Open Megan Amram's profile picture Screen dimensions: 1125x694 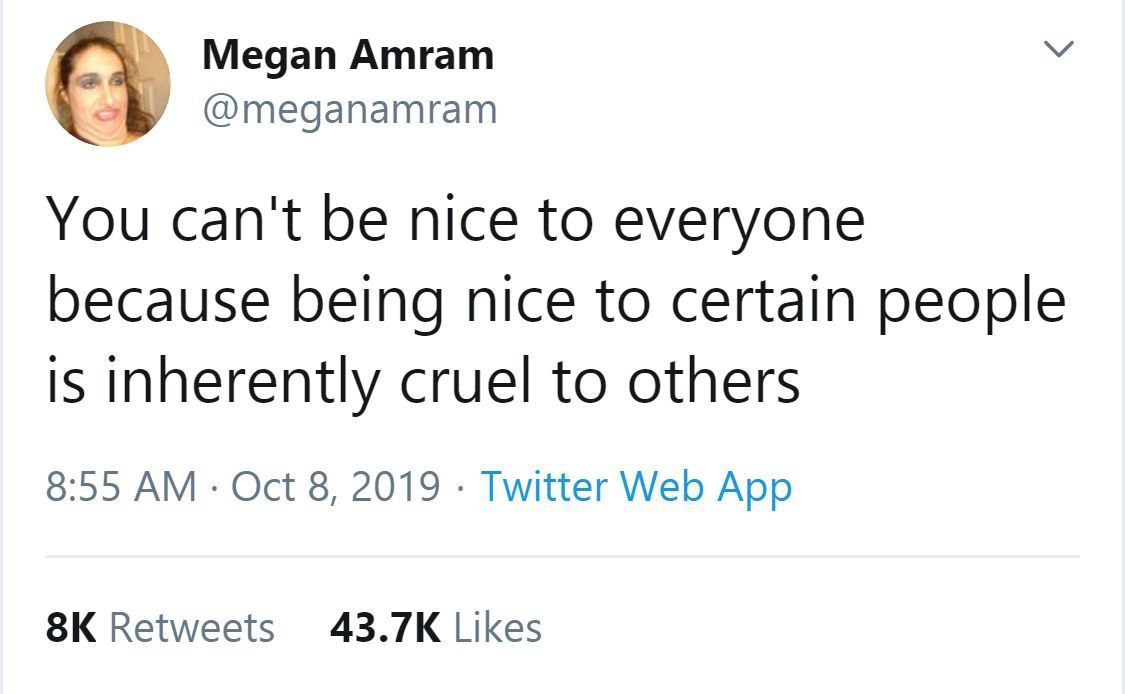pos(108,84)
